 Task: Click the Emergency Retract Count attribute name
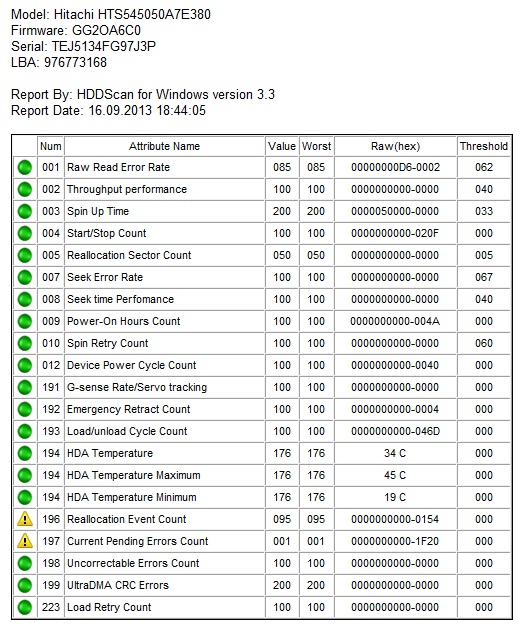[x=129, y=409]
